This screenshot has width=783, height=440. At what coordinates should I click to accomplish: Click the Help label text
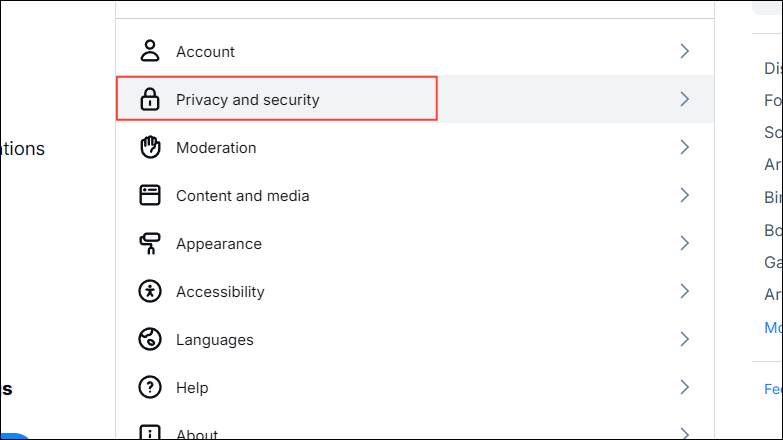pyautogui.click(x=192, y=388)
